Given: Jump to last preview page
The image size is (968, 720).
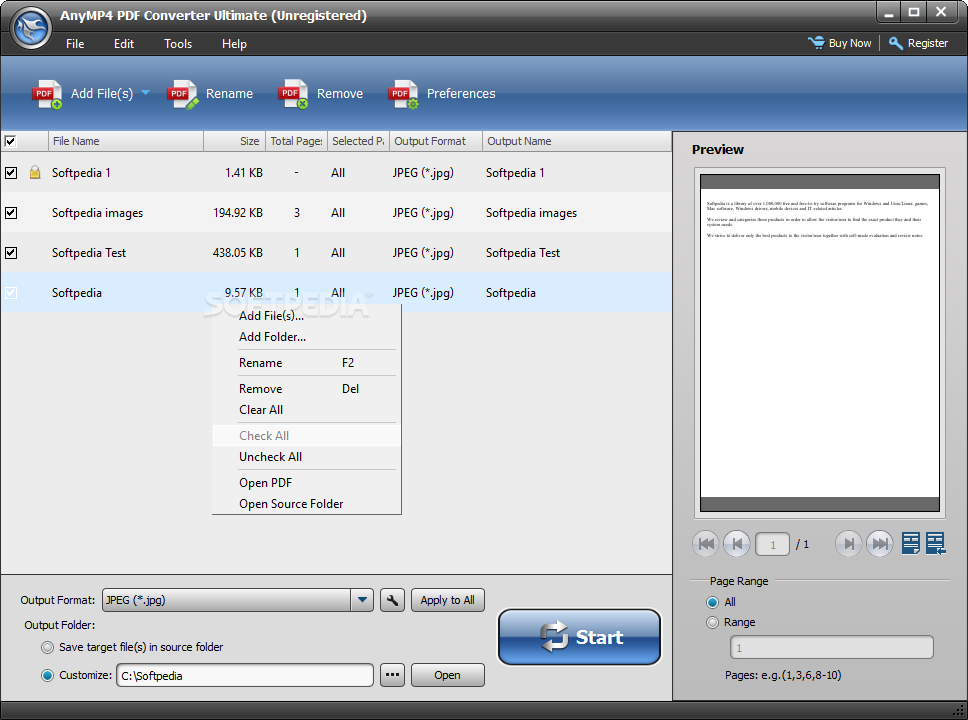Looking at the screenshot, I should click(x=879, y=544).
